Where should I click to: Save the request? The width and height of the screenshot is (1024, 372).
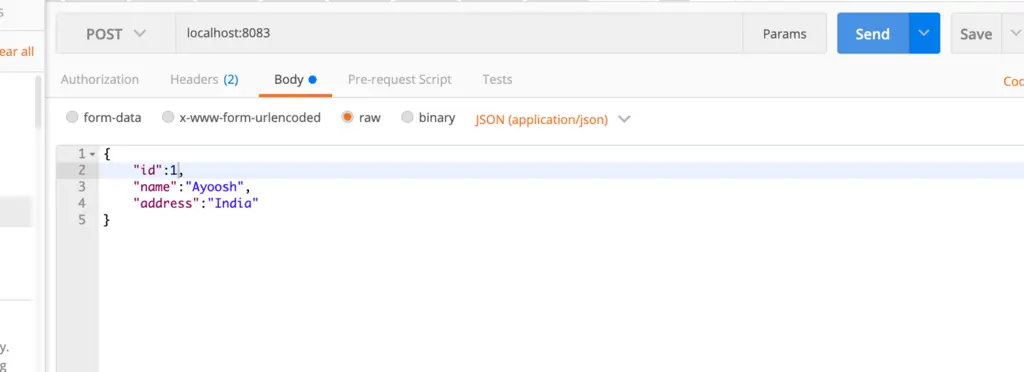point(976,34)
